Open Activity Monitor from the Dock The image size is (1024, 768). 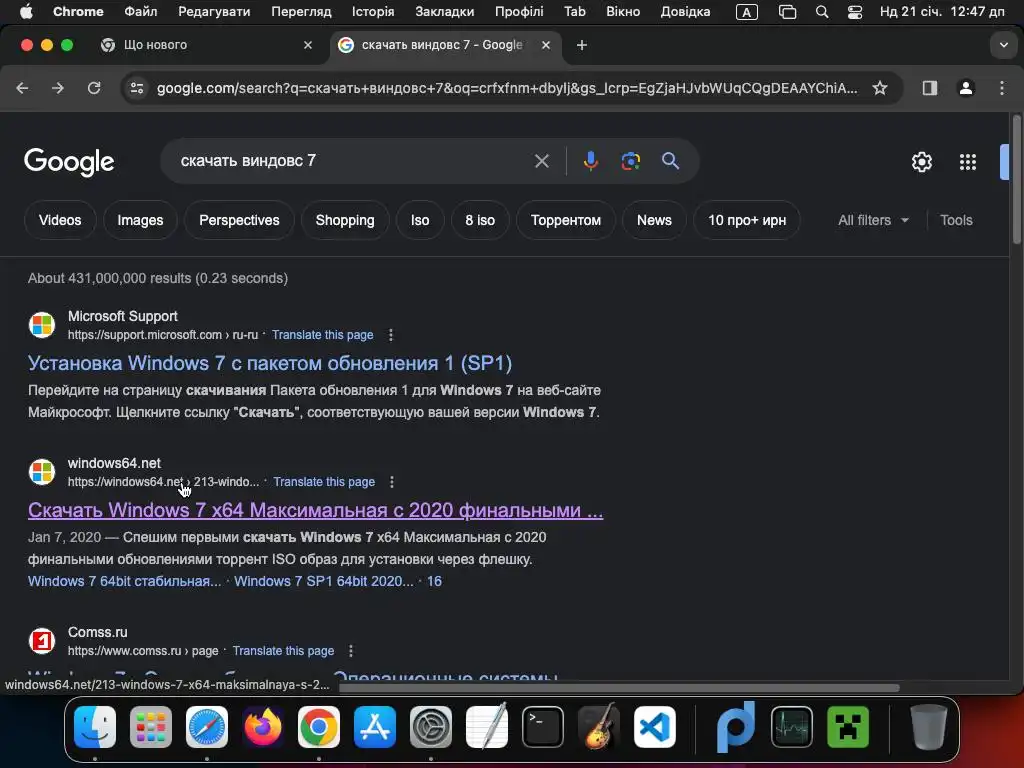click(792, 727)
